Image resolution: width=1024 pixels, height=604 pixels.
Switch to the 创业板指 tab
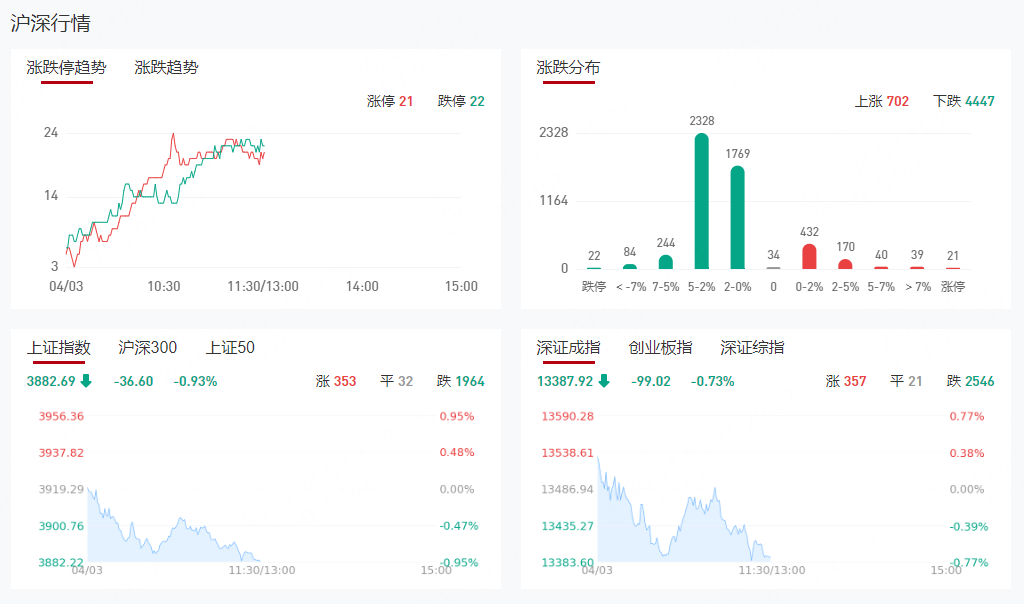pos(660,348)
